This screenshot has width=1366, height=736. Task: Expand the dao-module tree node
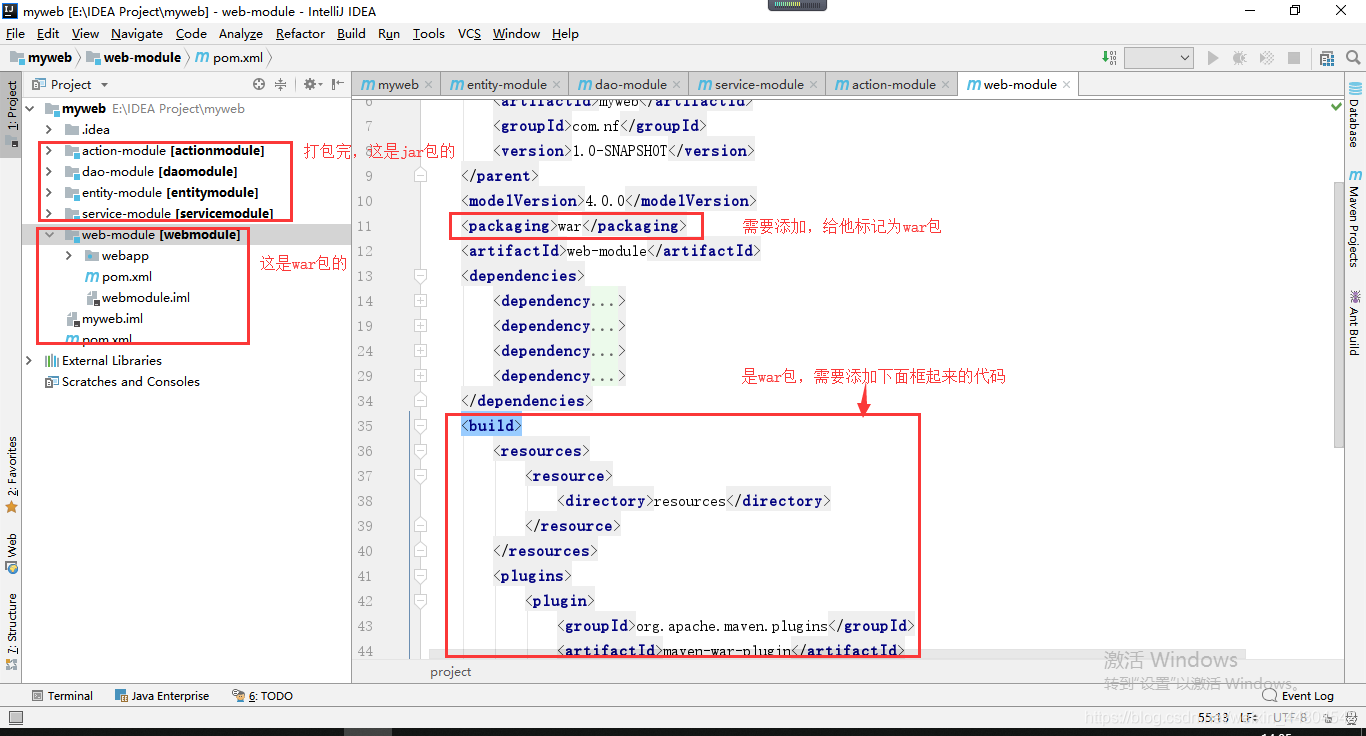point(49,172)
